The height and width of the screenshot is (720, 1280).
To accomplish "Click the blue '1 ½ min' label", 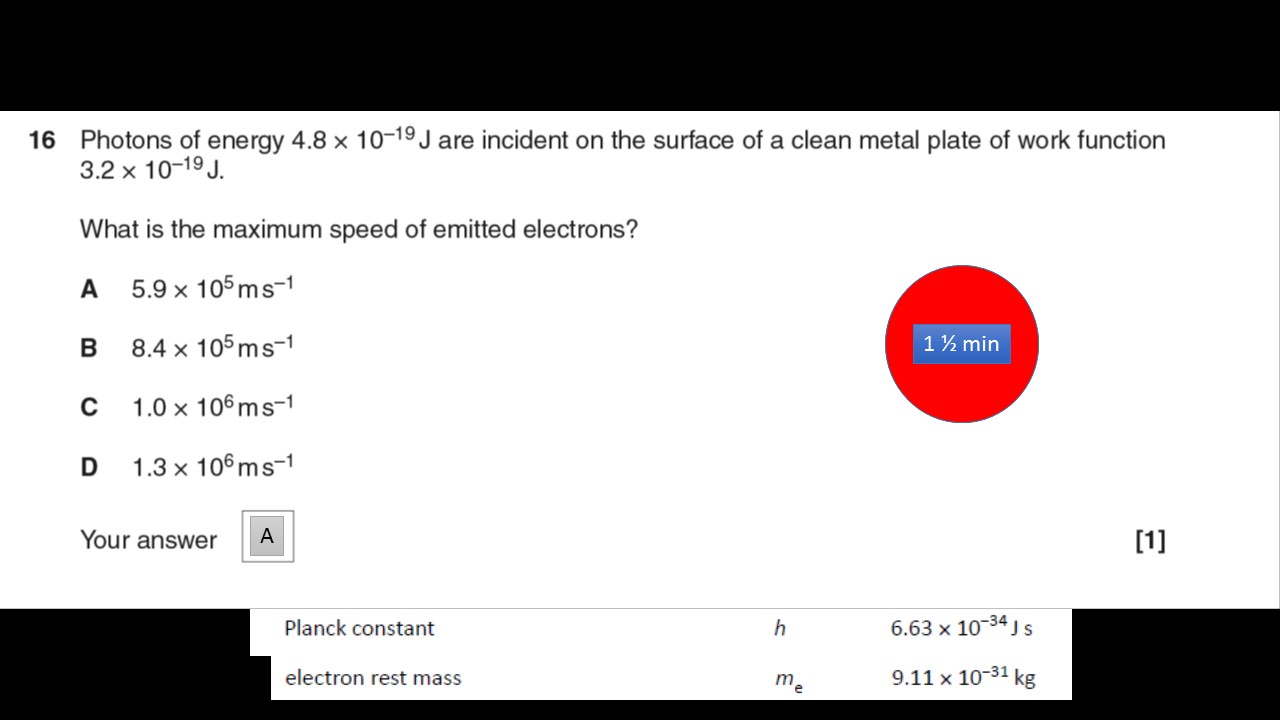I will click(x=962, y=344).
